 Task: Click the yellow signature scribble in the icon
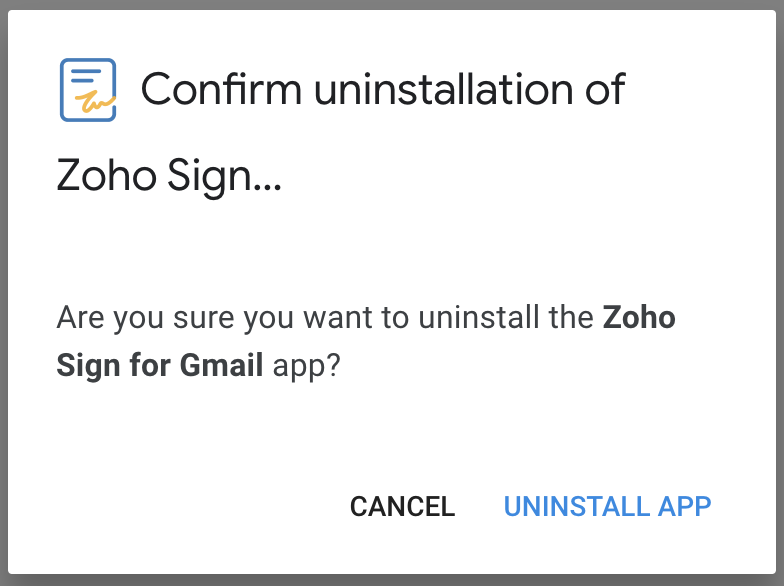pos(98,102)
